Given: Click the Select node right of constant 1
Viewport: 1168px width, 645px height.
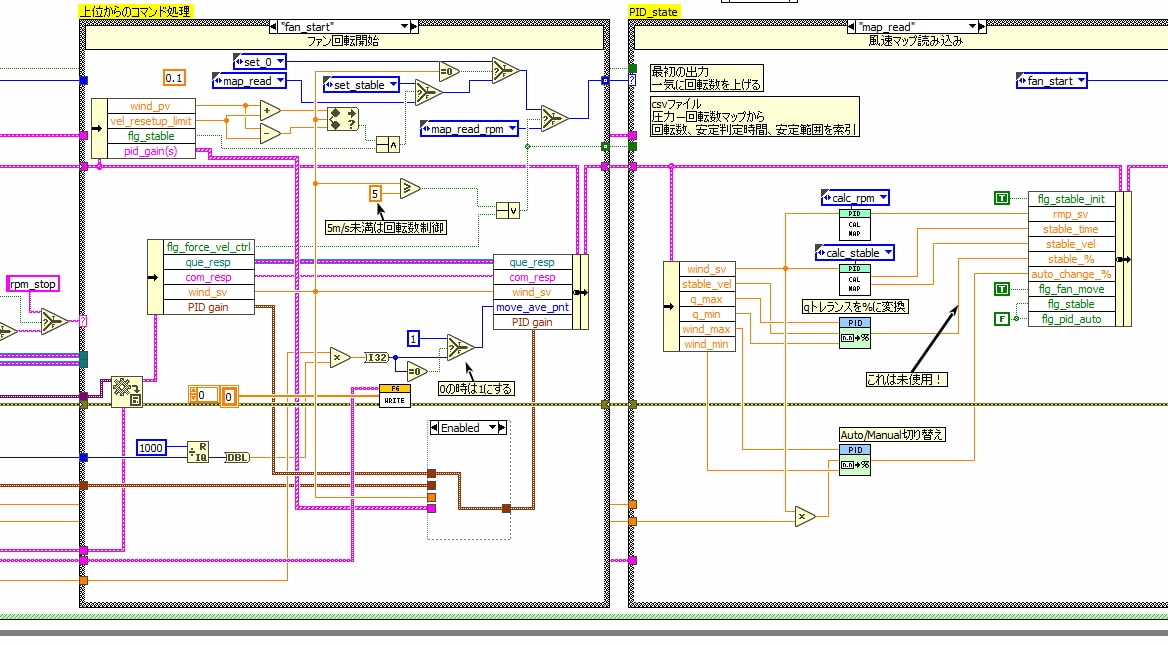Looking at the screenshot, I should (460, 347).
